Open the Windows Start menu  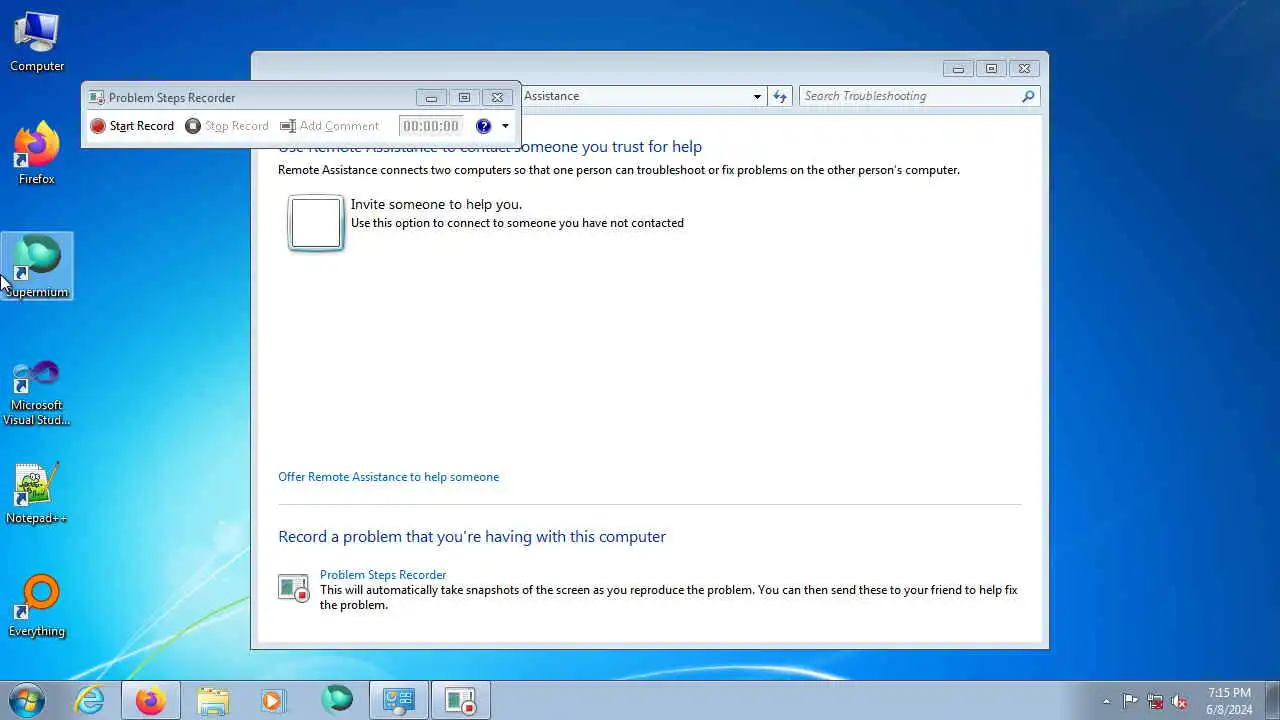point(26,700)
